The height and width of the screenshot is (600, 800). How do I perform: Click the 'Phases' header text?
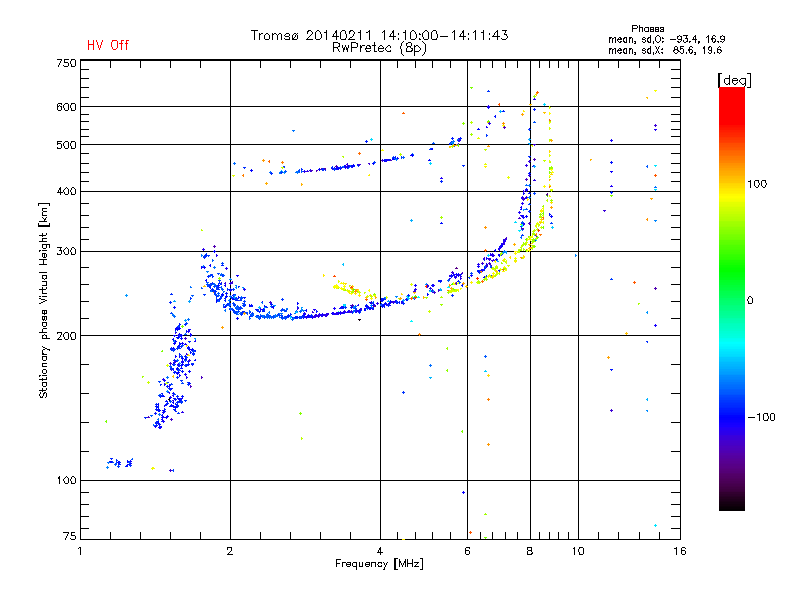click(647, 29)
